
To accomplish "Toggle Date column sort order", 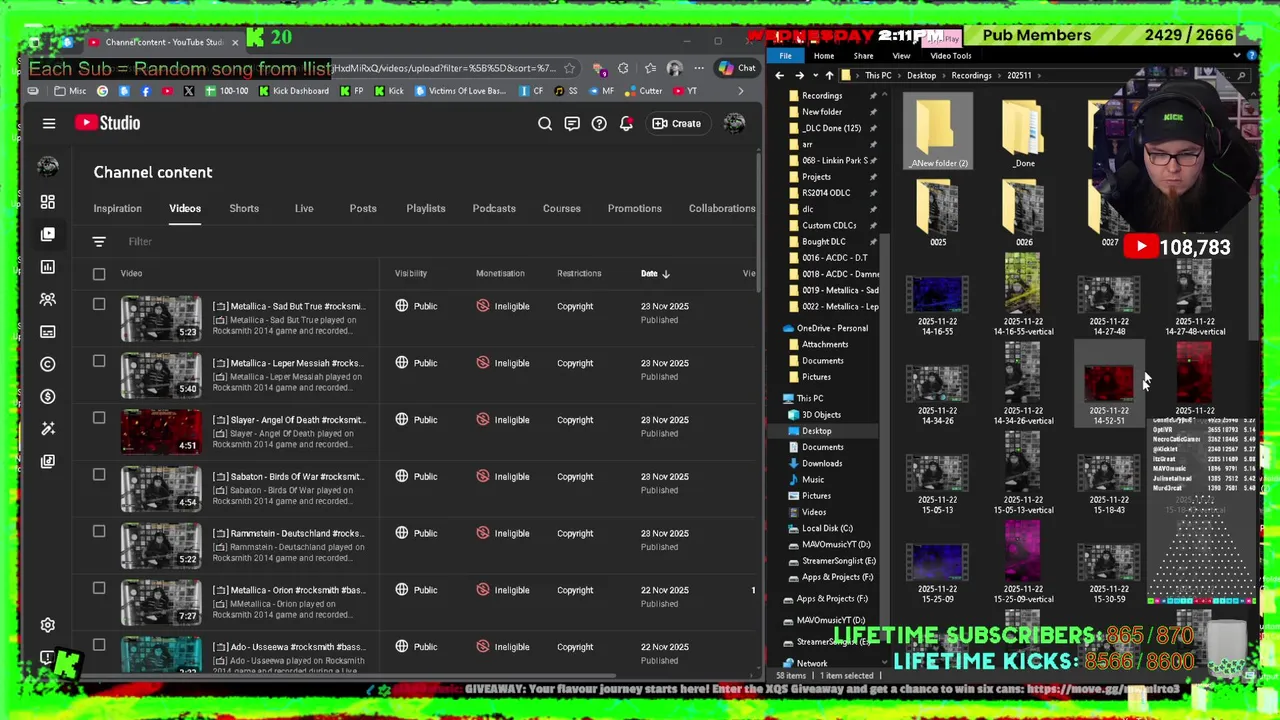I will coord(655,273).
